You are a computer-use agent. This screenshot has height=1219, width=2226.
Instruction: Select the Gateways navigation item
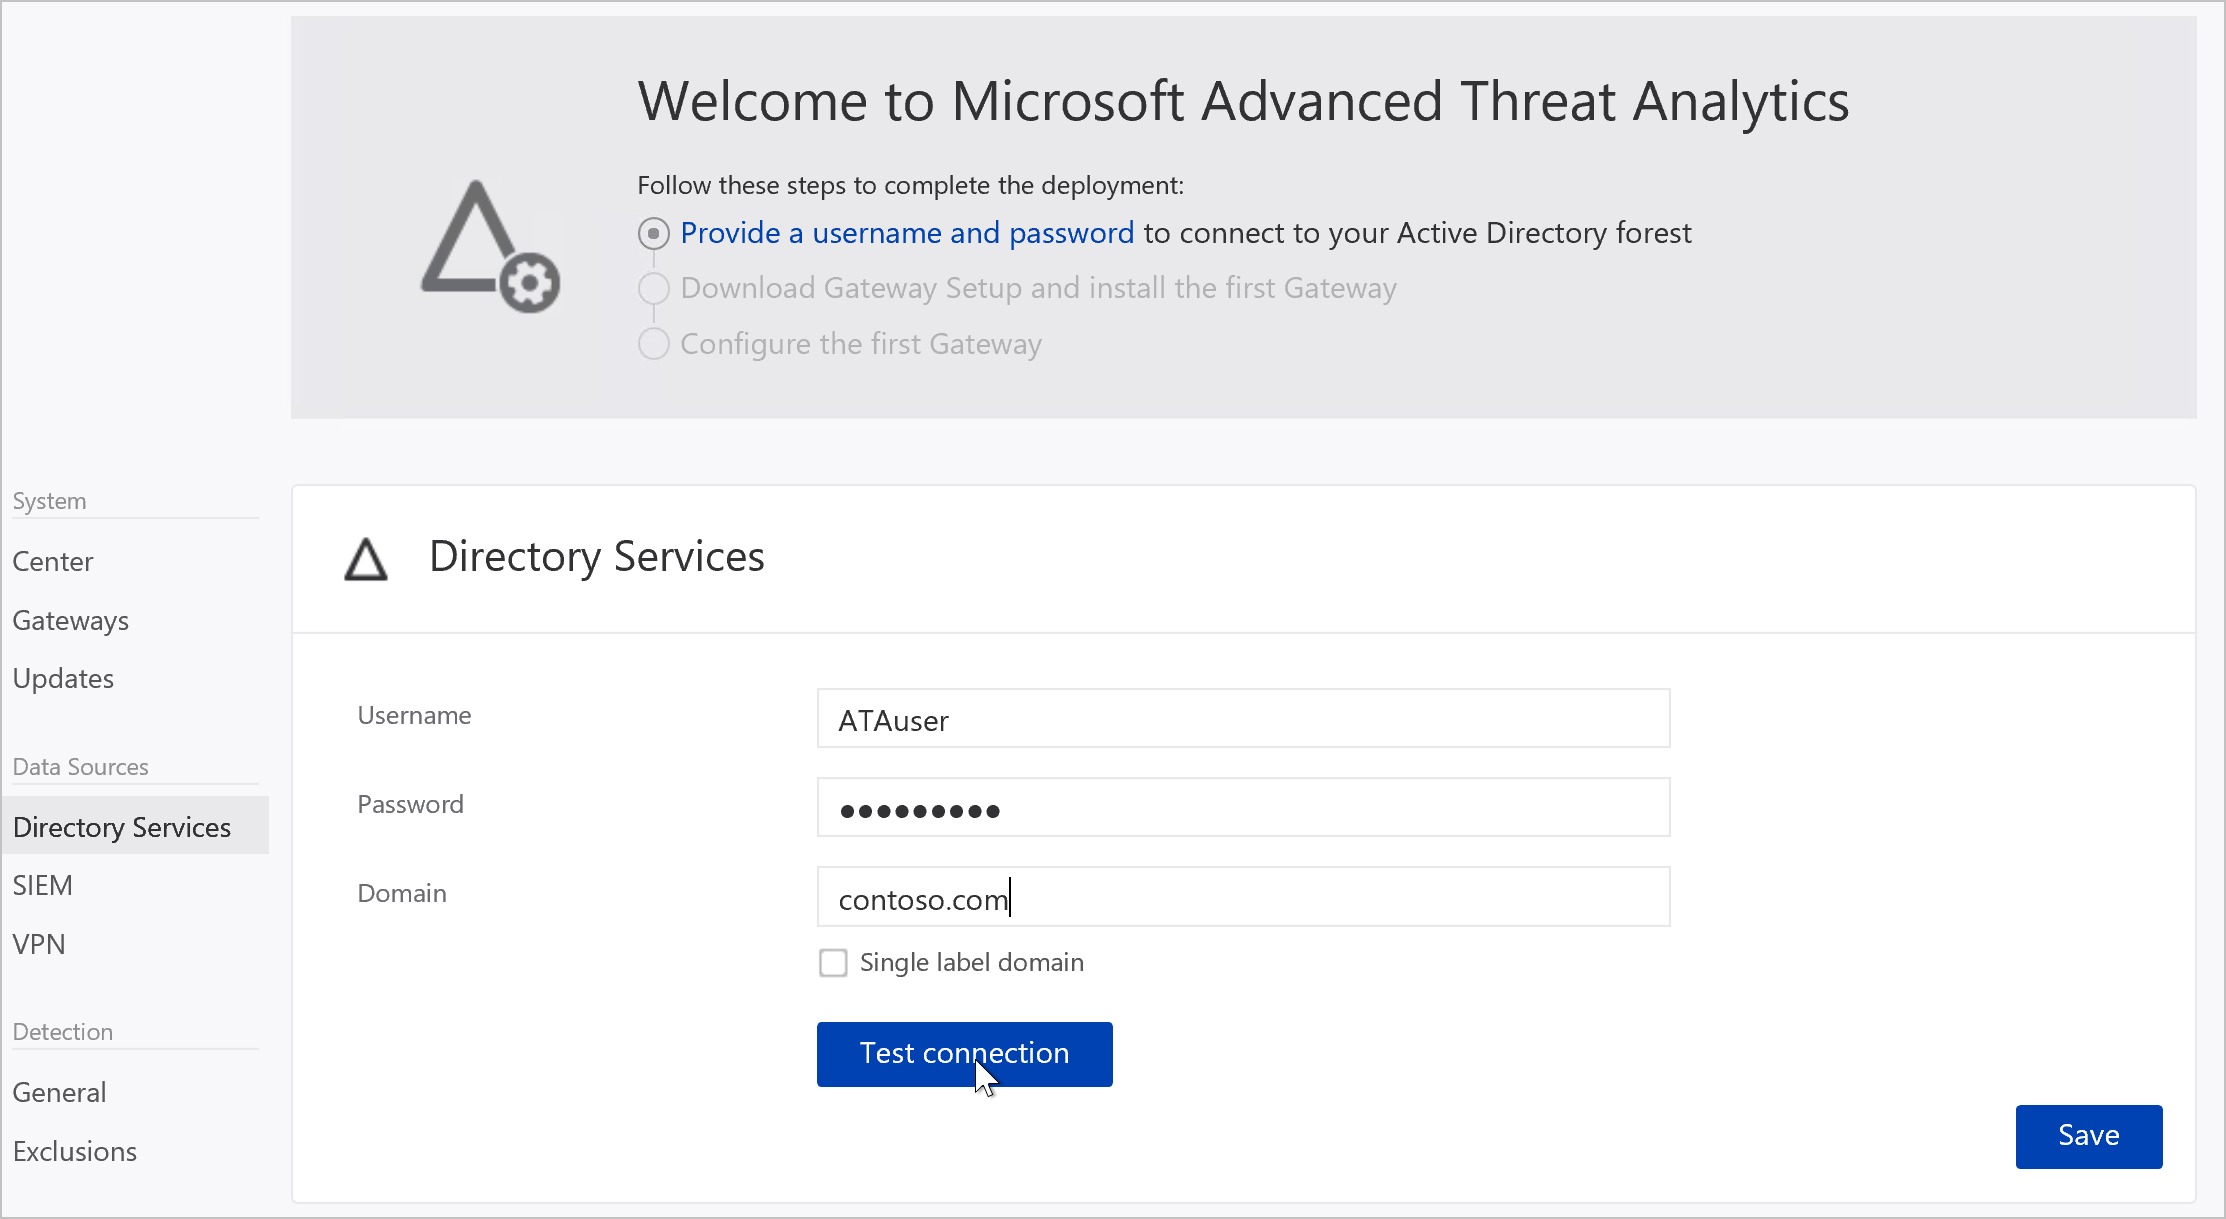tap(71, 619)
